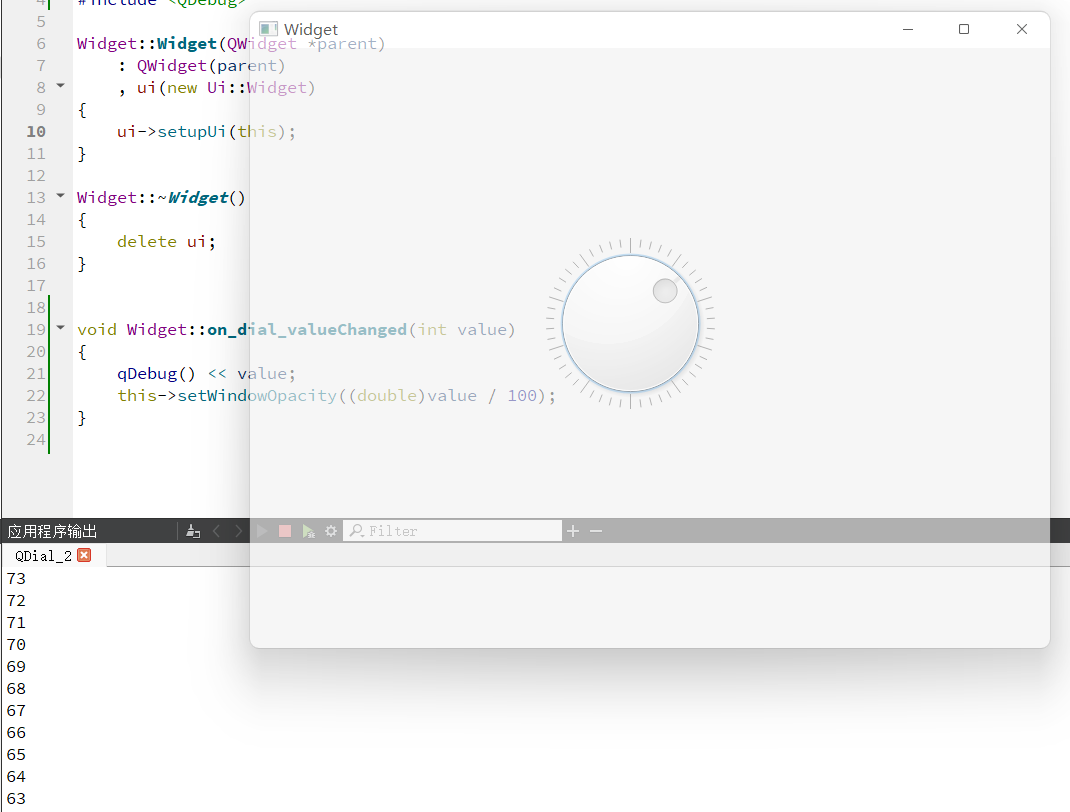Click output value 65

pos(16,755)
